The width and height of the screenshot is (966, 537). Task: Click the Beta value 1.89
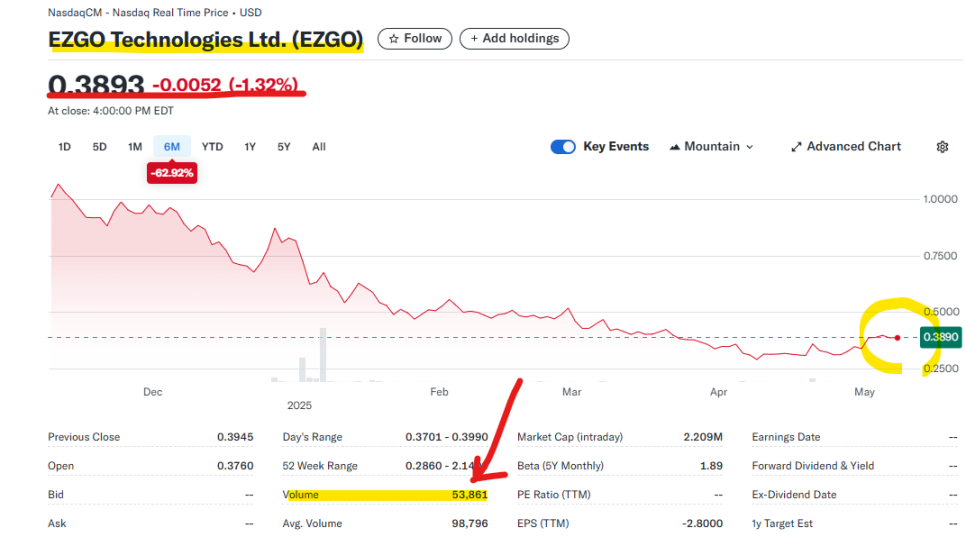point(711,466)
